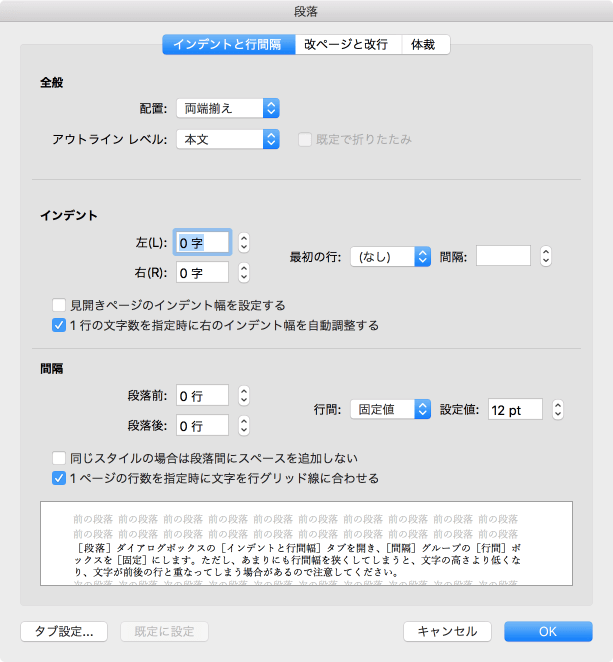Screen dimensions: 613x662
Task: Open the 配置 alignment dropdown
Action: pos(227,108)
